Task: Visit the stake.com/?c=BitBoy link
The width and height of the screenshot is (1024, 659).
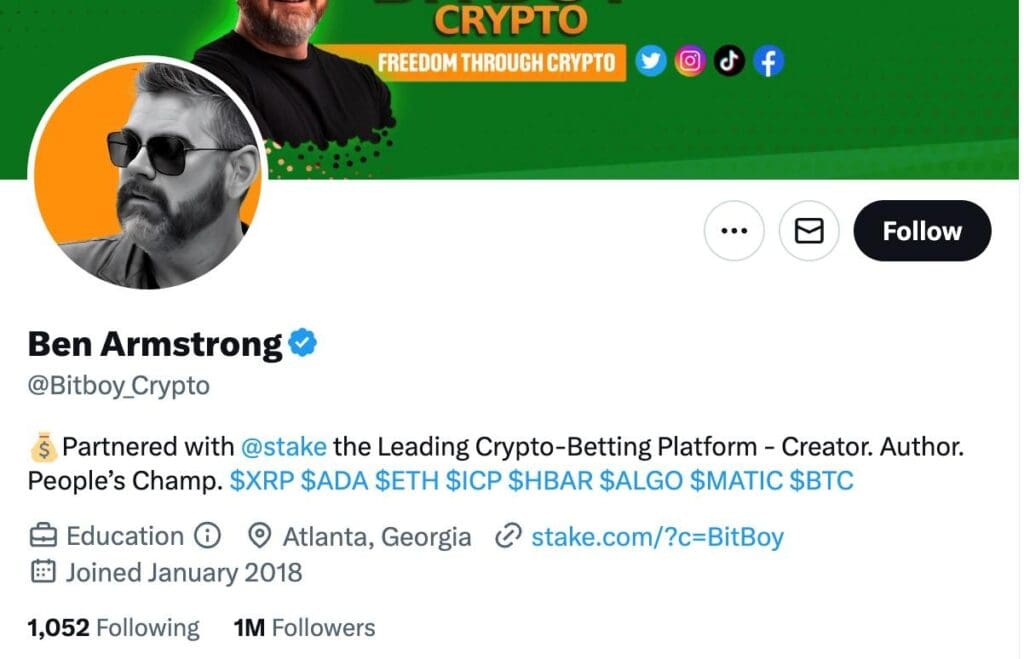Action: [x=656, y=537]
